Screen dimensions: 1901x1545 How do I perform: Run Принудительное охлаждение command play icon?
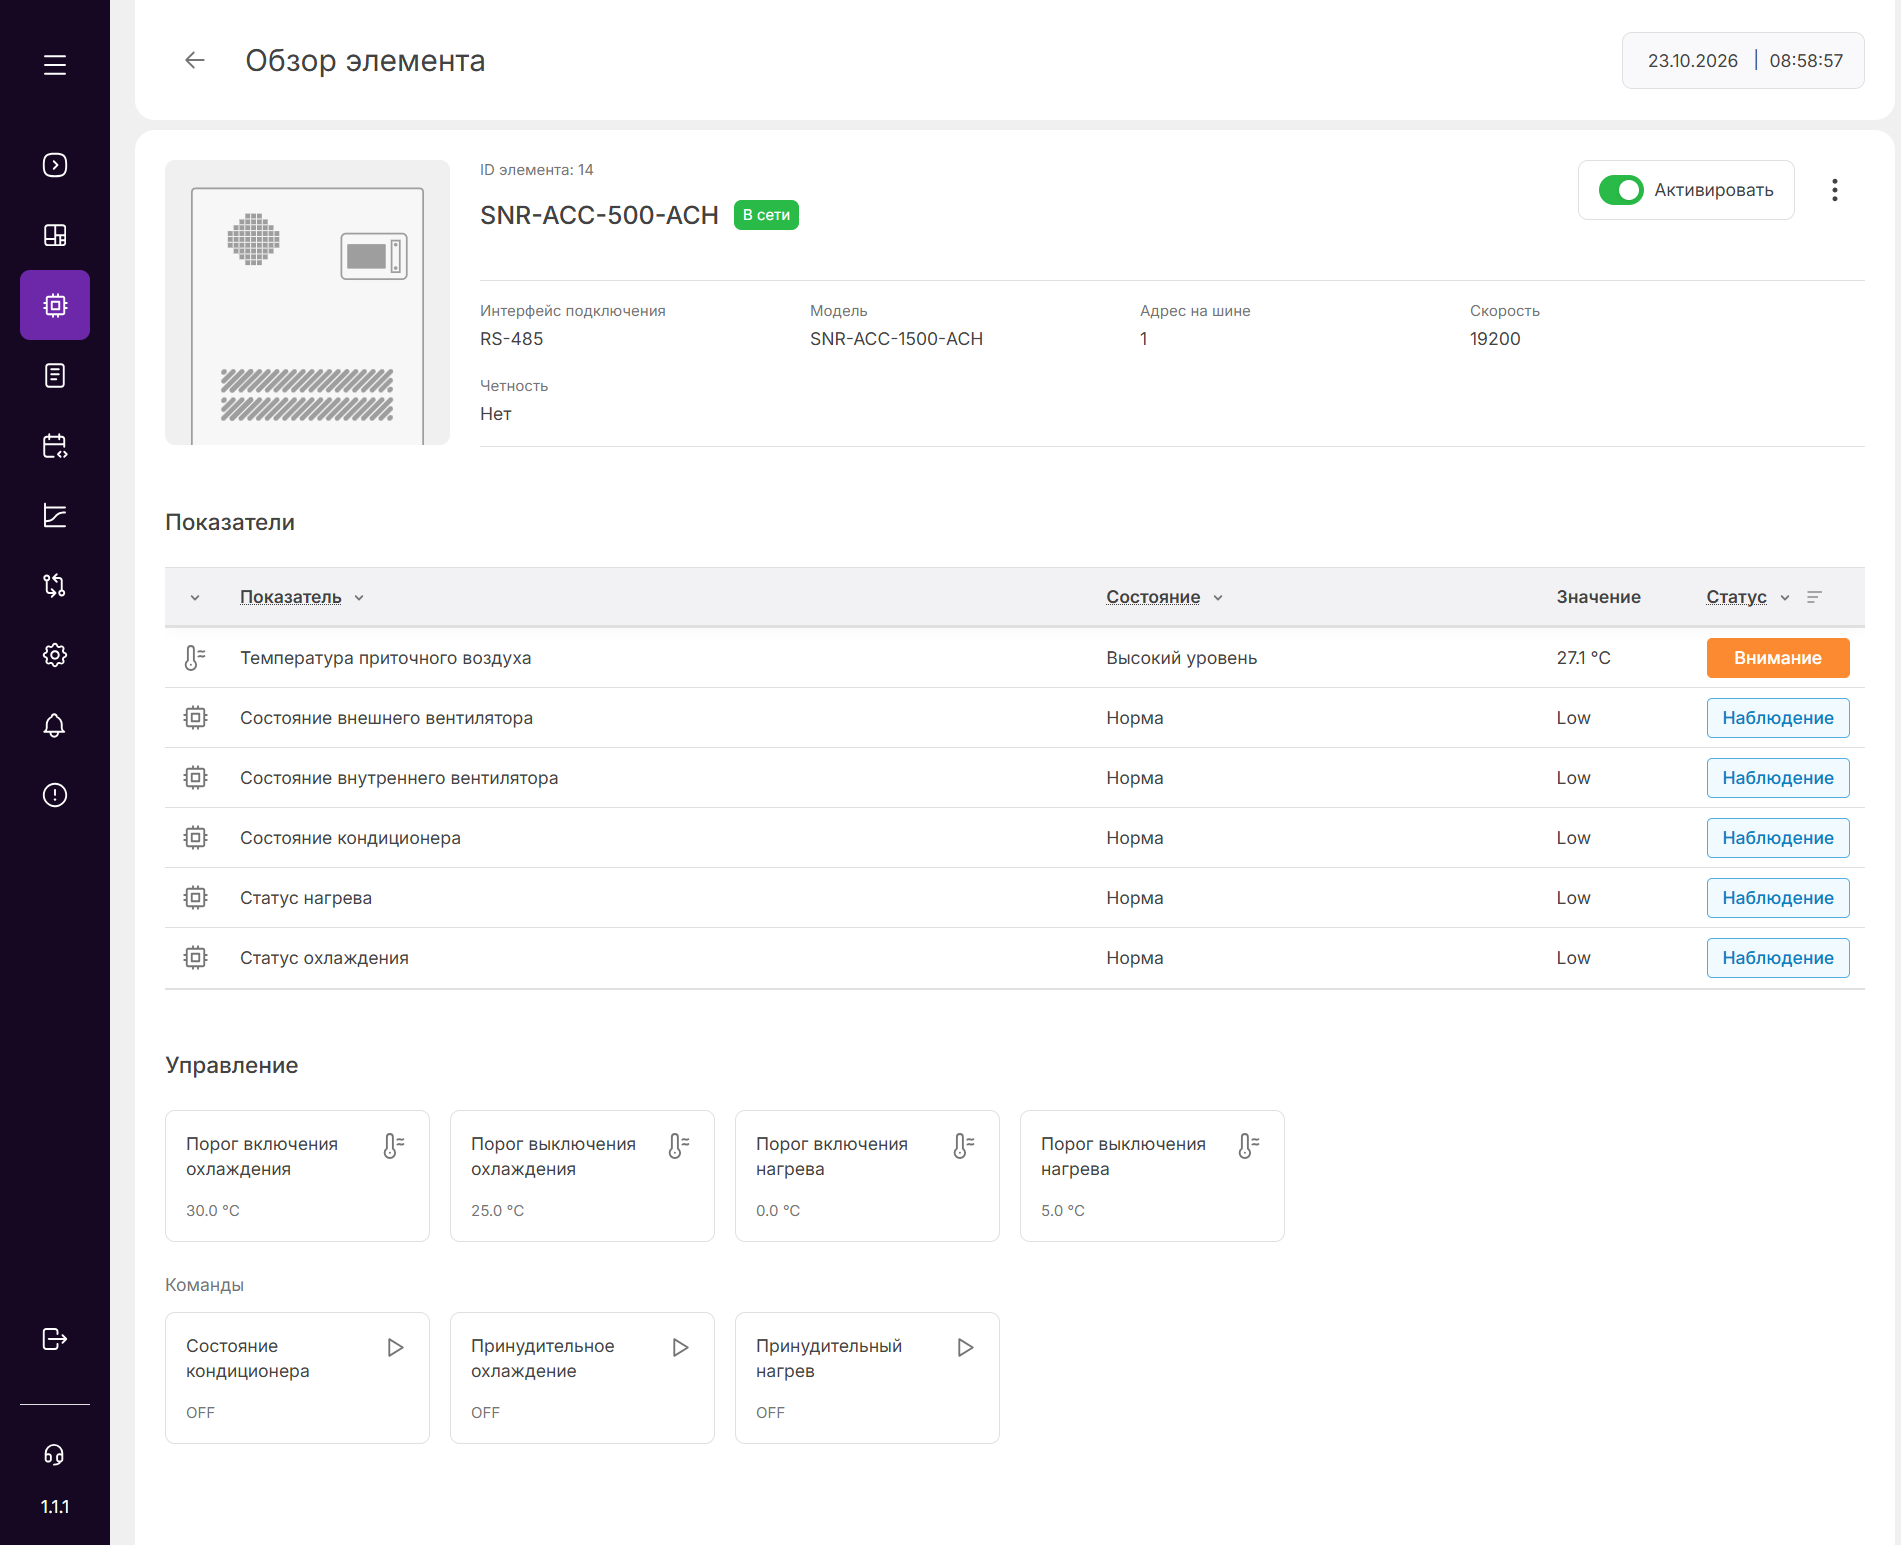tap(681, 1347)
